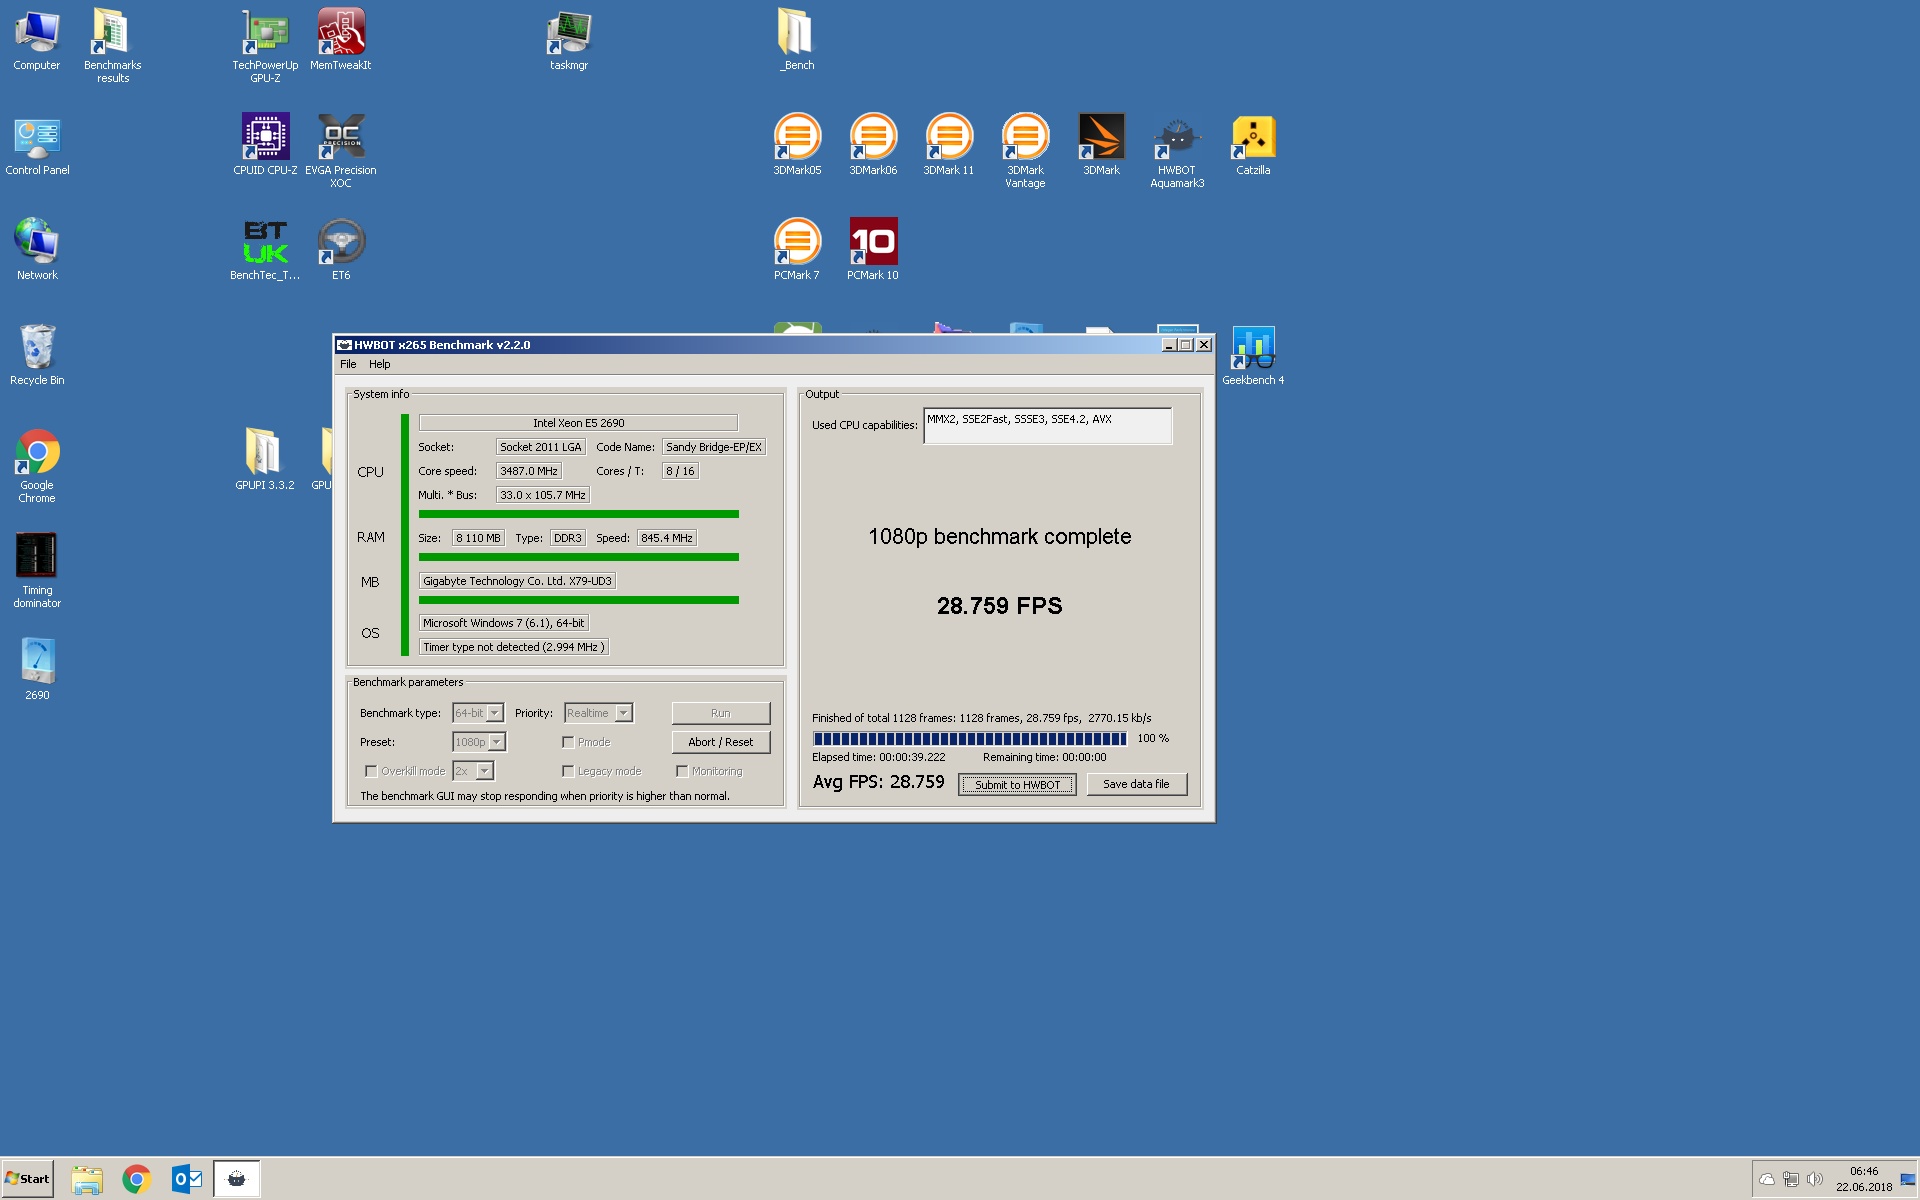Open Outlook from the taskbar

tap(187, 1180)
